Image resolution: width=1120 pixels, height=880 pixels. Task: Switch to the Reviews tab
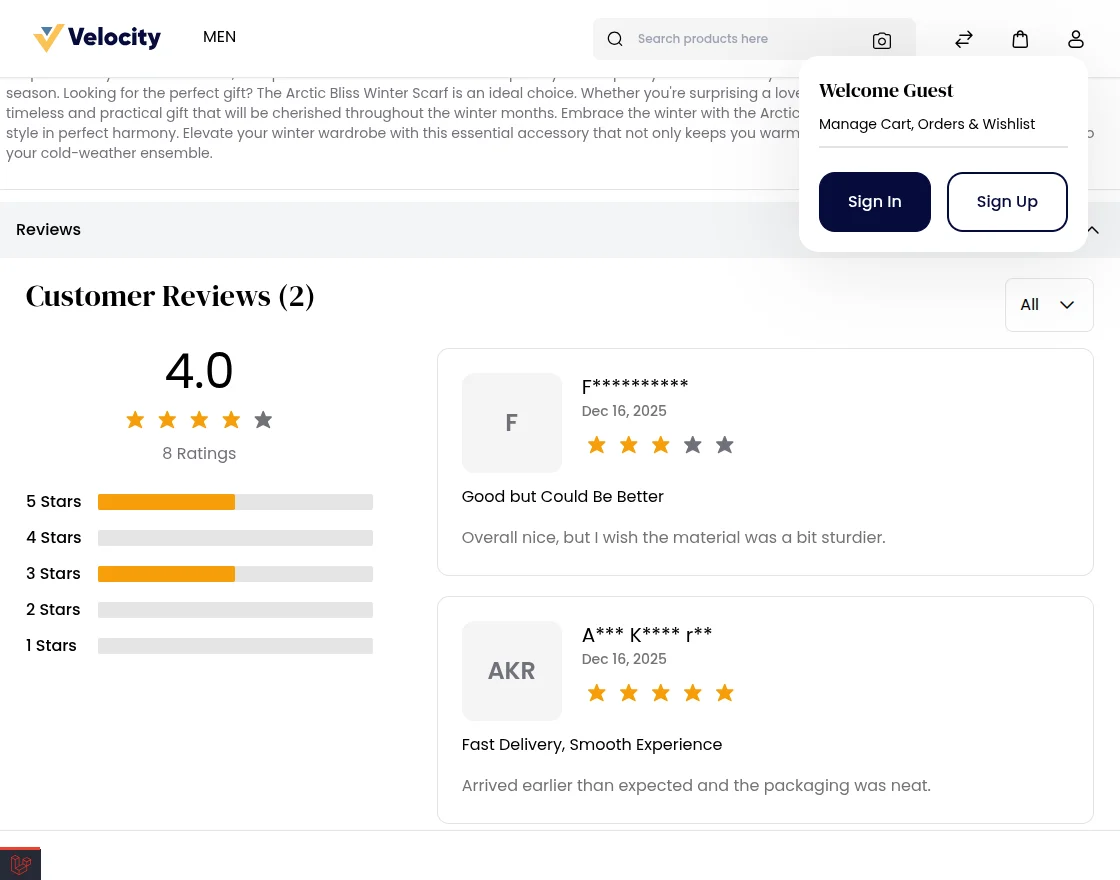[48, 229]
